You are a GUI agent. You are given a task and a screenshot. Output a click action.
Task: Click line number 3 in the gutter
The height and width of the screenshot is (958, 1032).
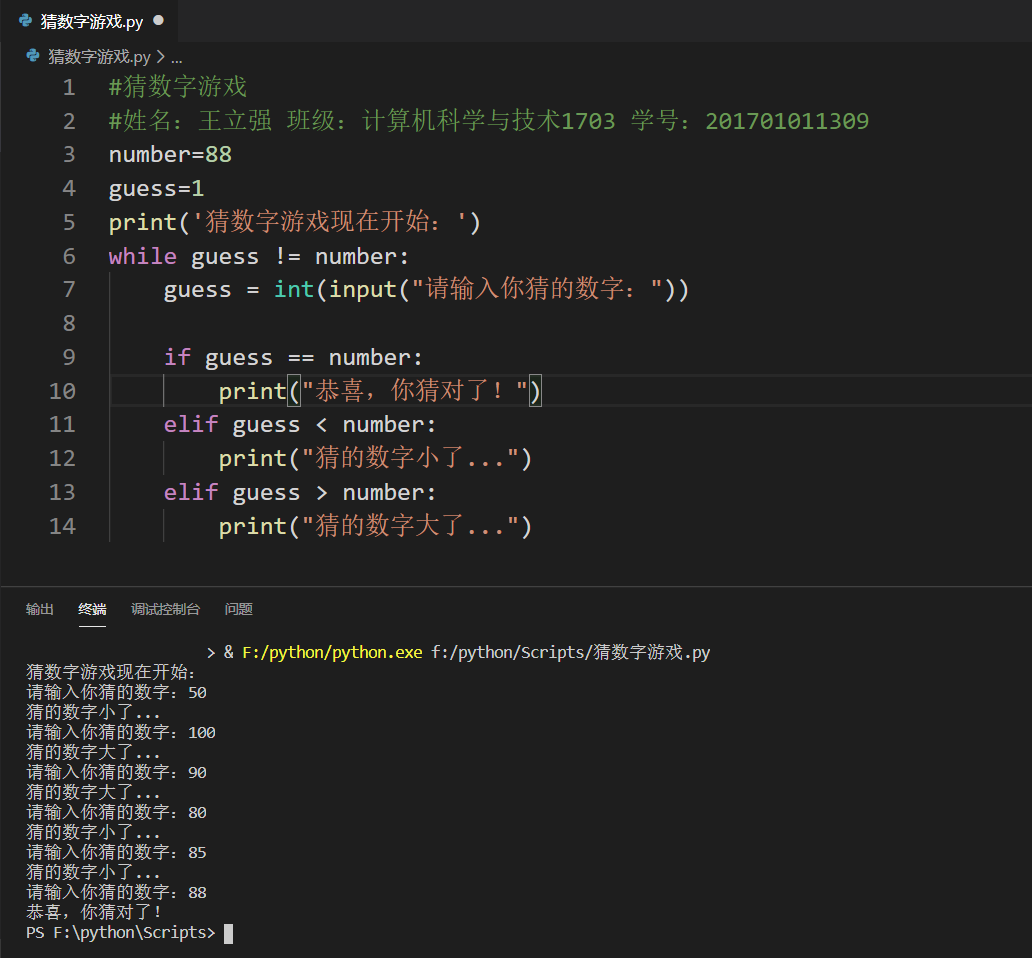pyautogui.click(x=68, y=154)
